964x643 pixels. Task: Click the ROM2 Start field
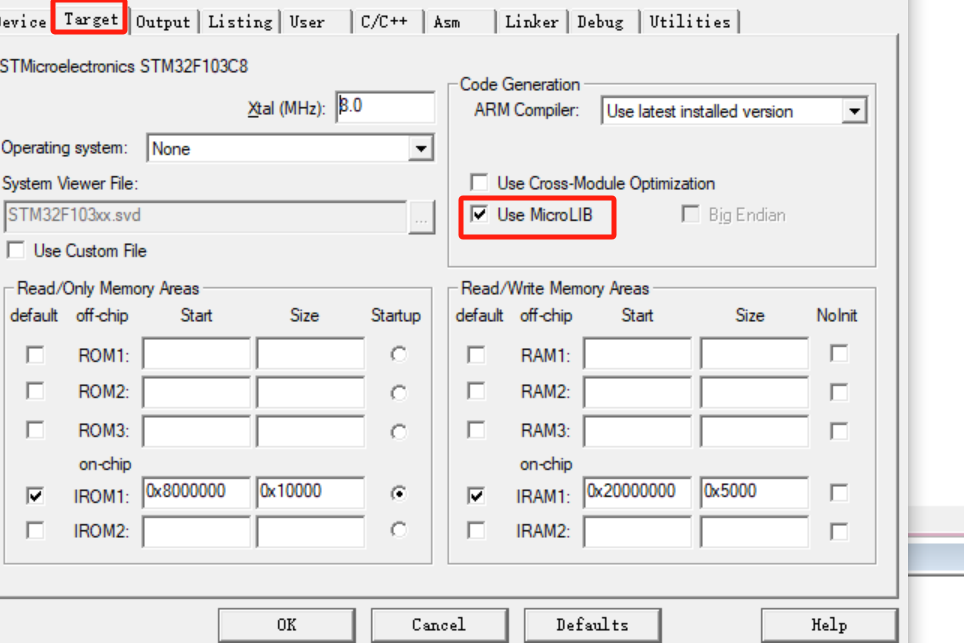click(x=197, y=392)
